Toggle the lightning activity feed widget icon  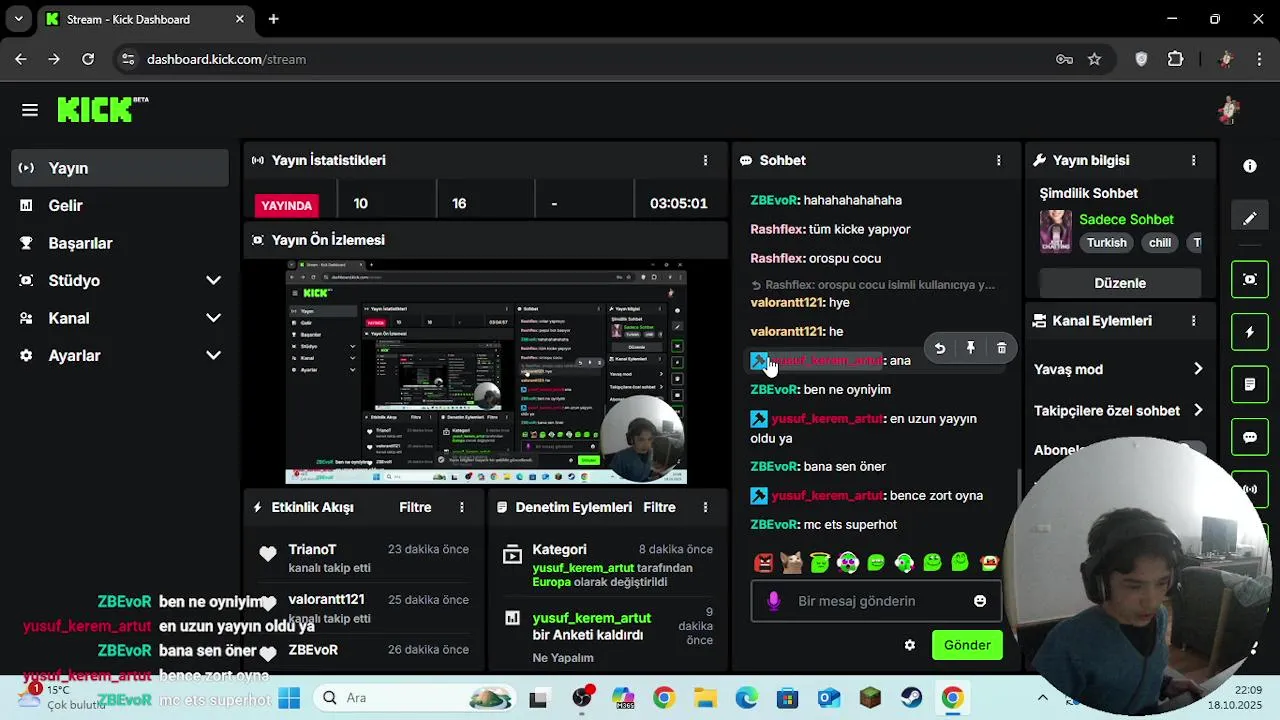coord(1250,332)
